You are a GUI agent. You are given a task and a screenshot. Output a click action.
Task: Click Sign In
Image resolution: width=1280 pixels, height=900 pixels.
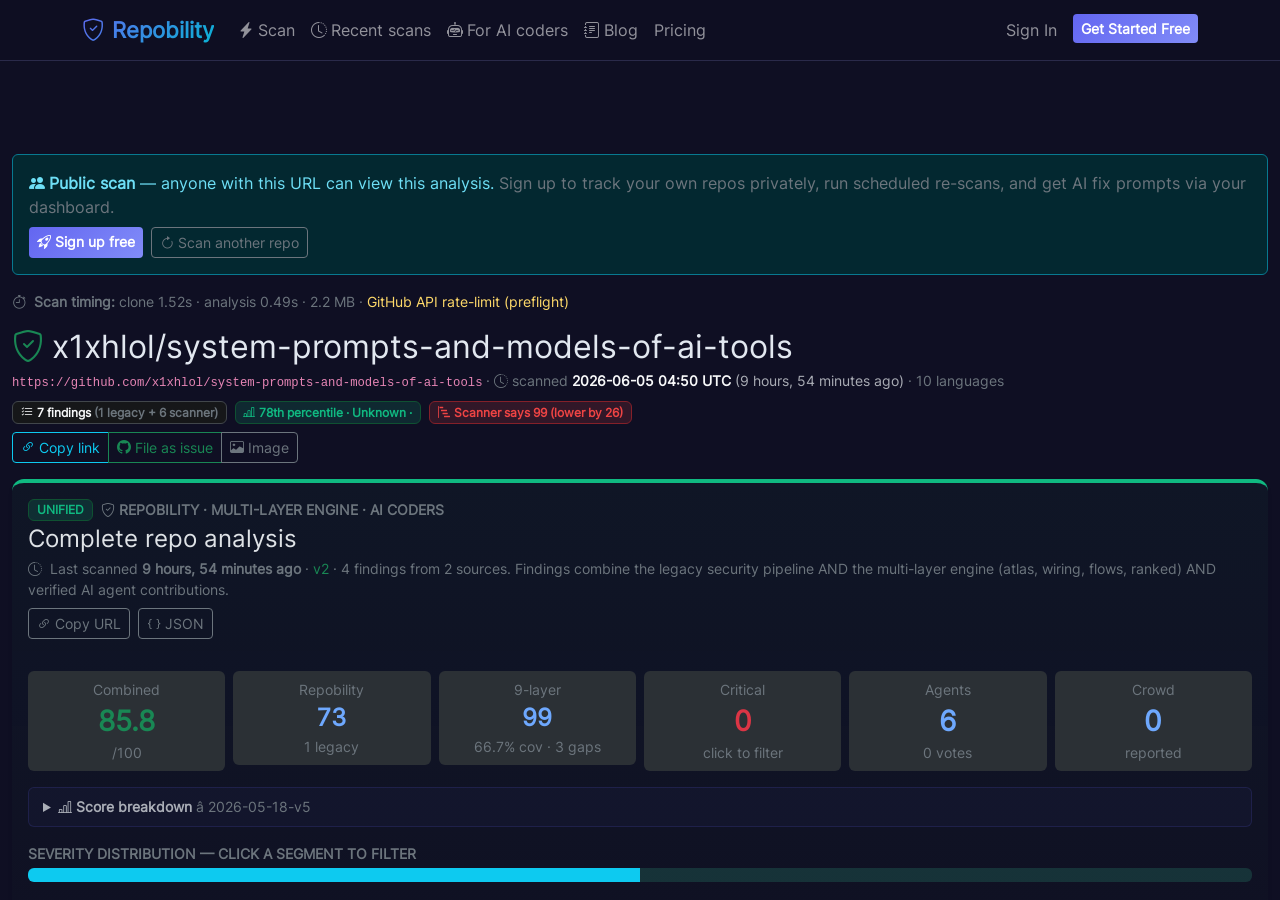point(1031,30)
